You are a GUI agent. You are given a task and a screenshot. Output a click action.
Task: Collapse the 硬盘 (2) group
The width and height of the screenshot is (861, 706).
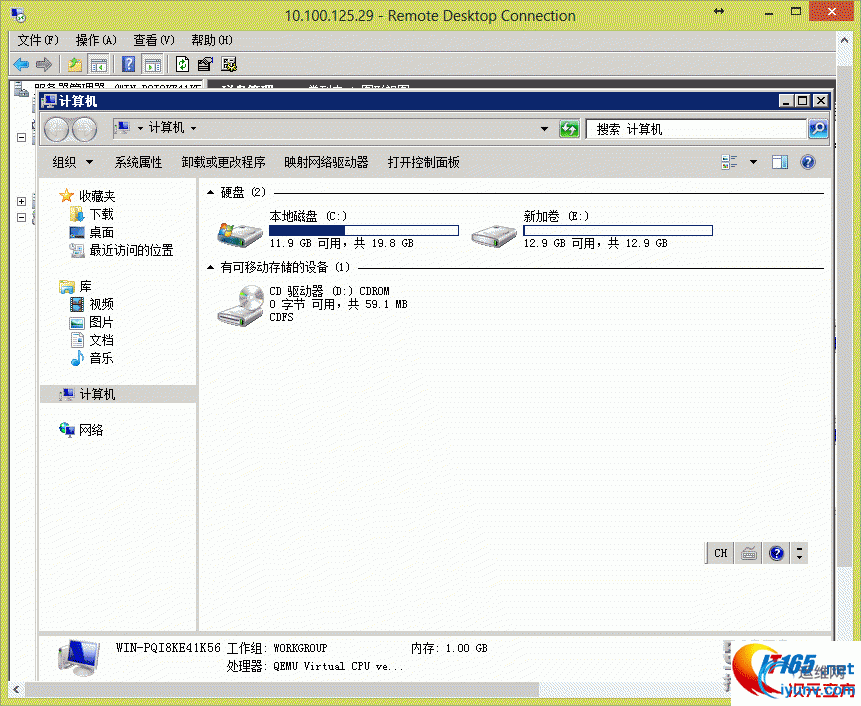click(x=210, y=192)
